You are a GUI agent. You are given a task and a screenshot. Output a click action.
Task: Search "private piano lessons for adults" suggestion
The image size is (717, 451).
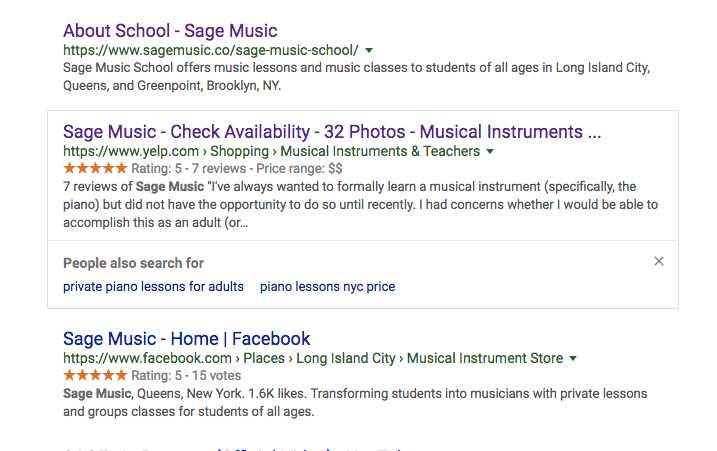click(x=153, y=287)
